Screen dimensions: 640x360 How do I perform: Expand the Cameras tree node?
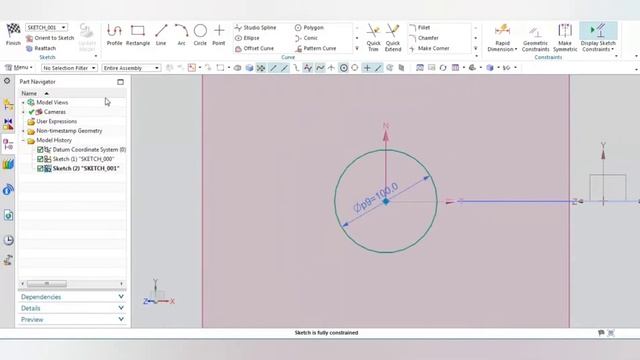(x=23, y=112)
